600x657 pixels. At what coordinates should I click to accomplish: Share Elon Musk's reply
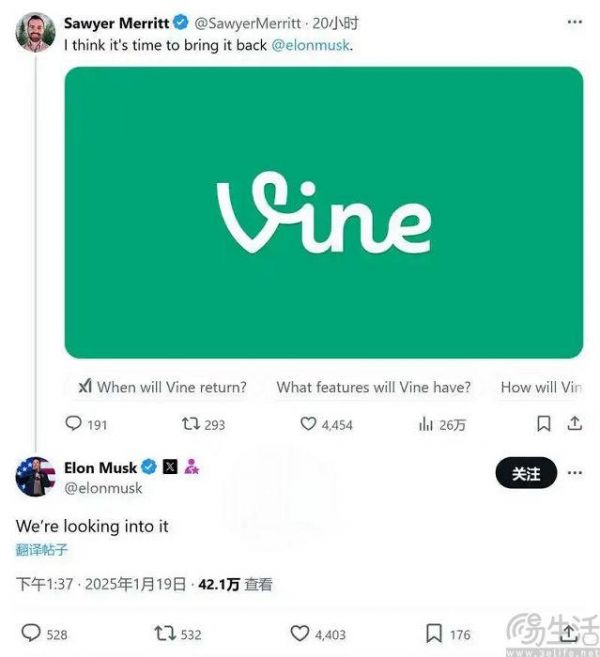tap(569, 633)
